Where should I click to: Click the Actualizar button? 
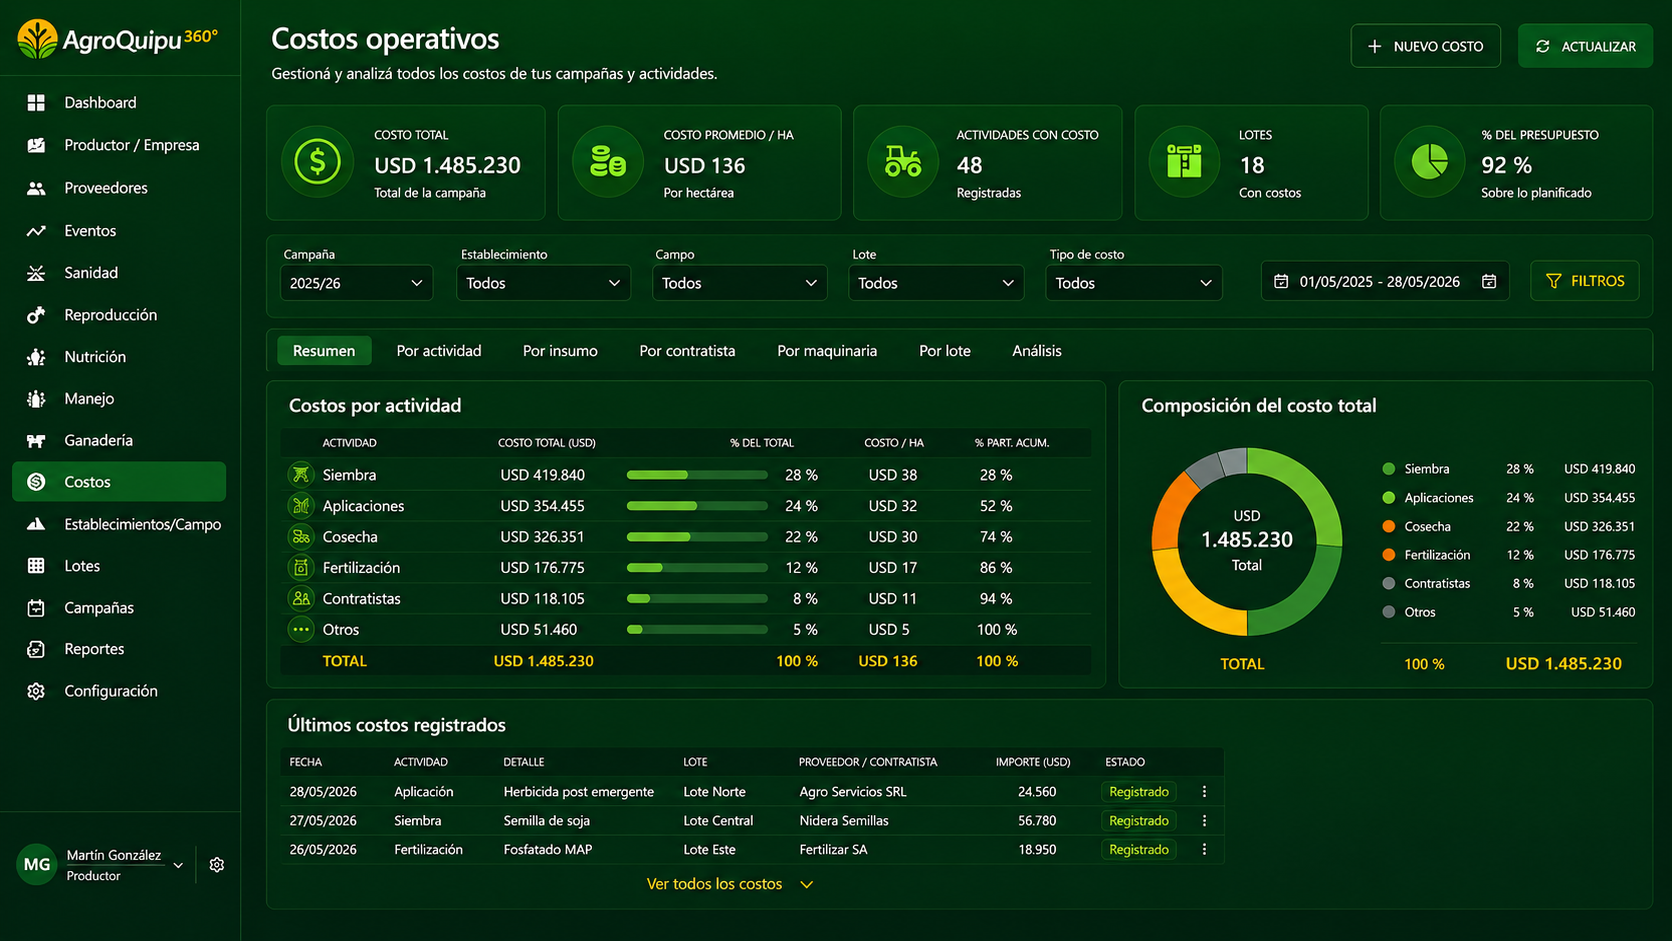pyautogui.click(x=1585, y=46)
